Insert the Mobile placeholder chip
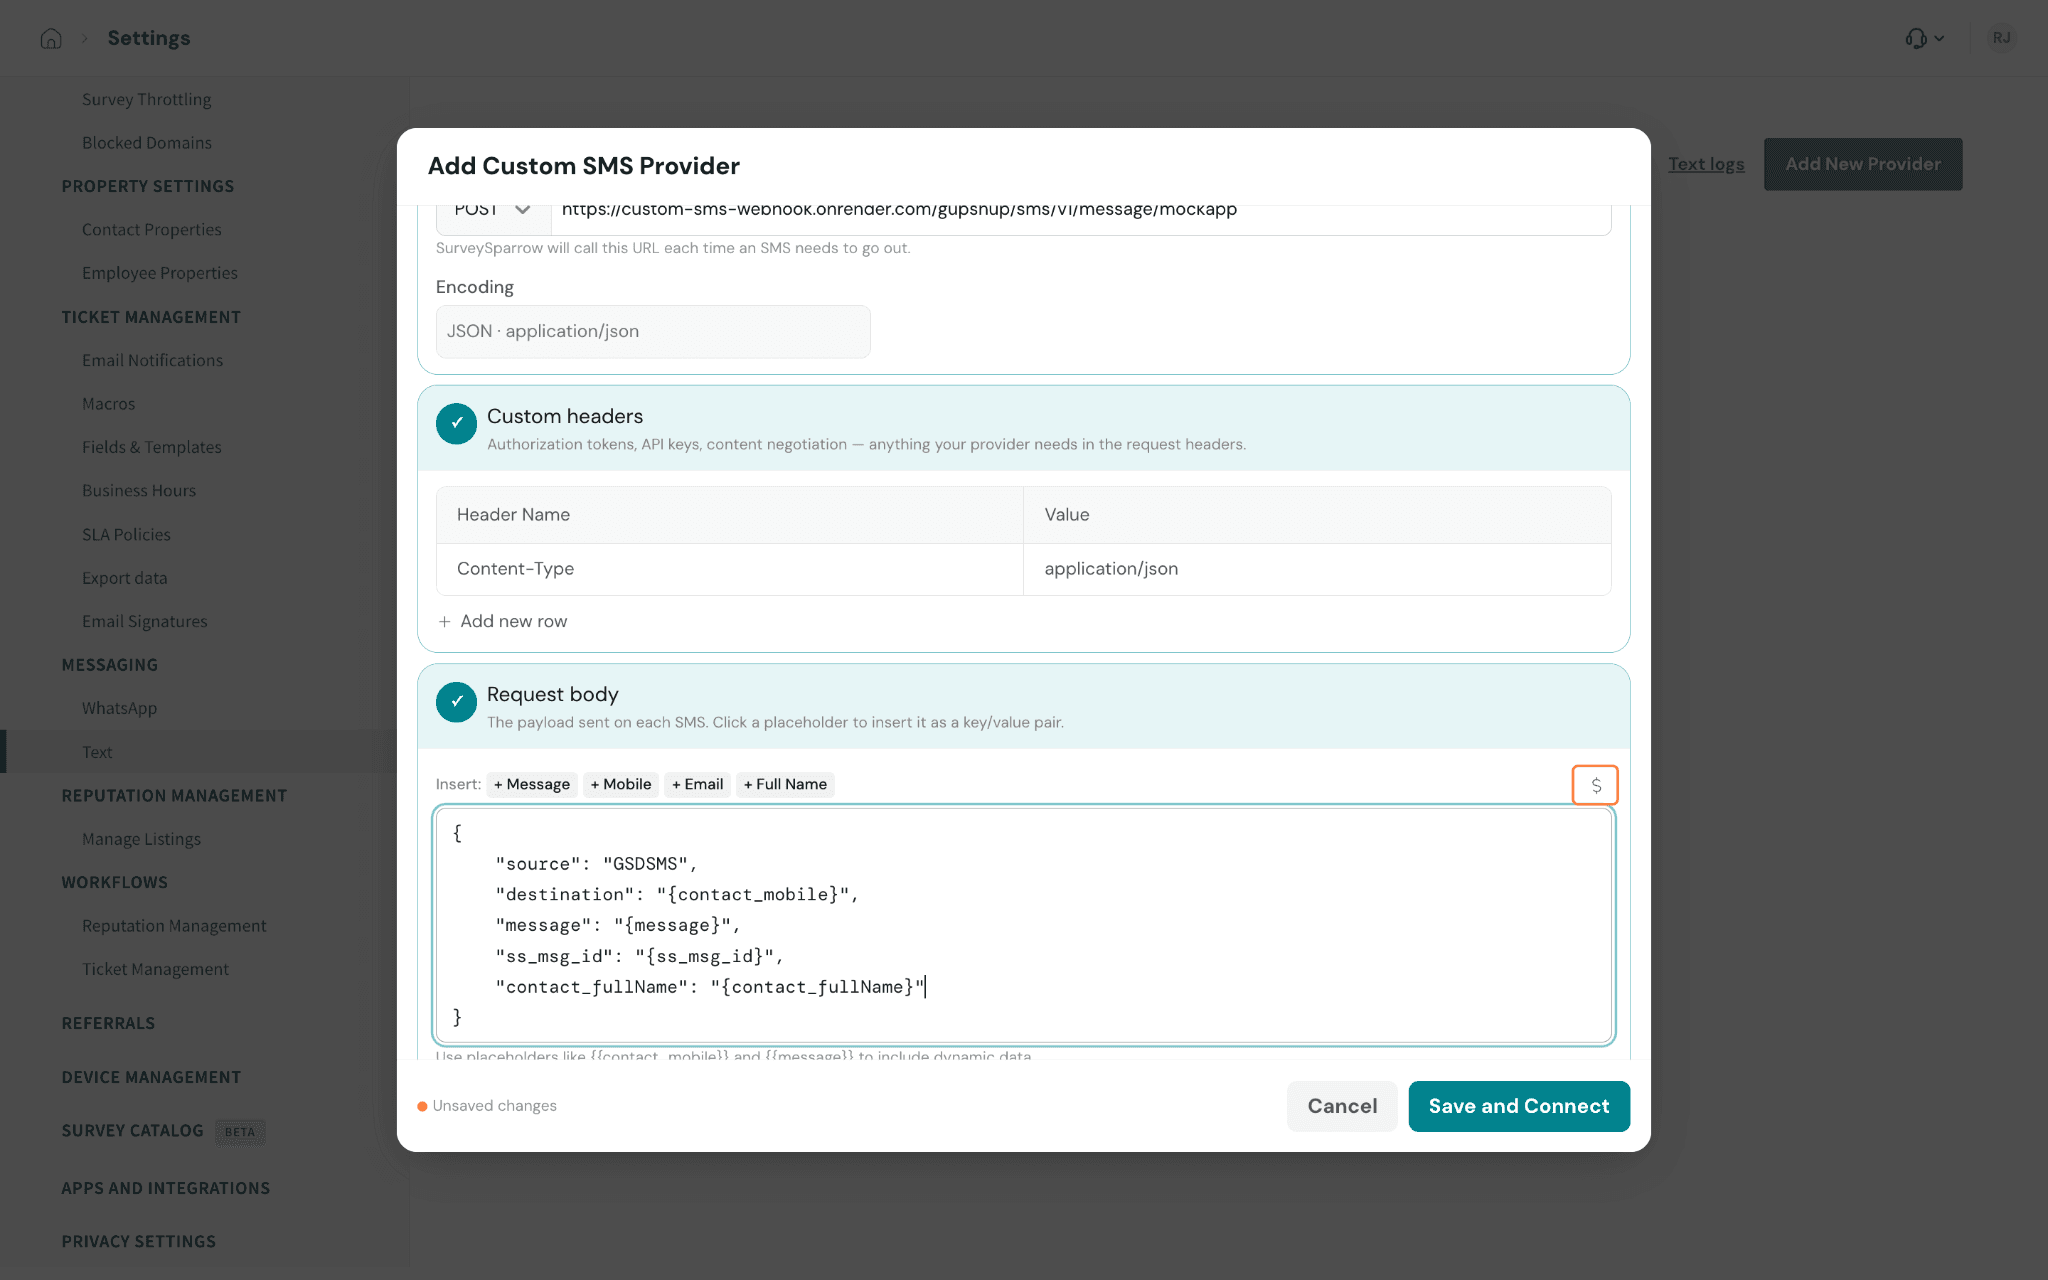This screenshot has width=2048, height=1280. pyautogui.click(x=621, y=784)
